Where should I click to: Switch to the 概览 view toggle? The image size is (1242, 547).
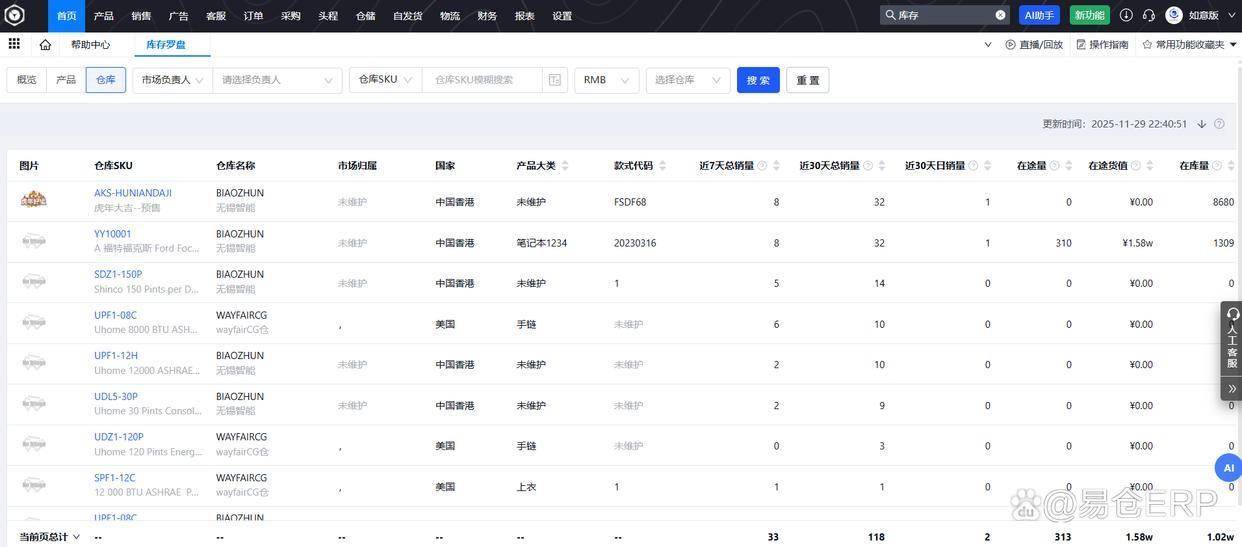point(27,80)
